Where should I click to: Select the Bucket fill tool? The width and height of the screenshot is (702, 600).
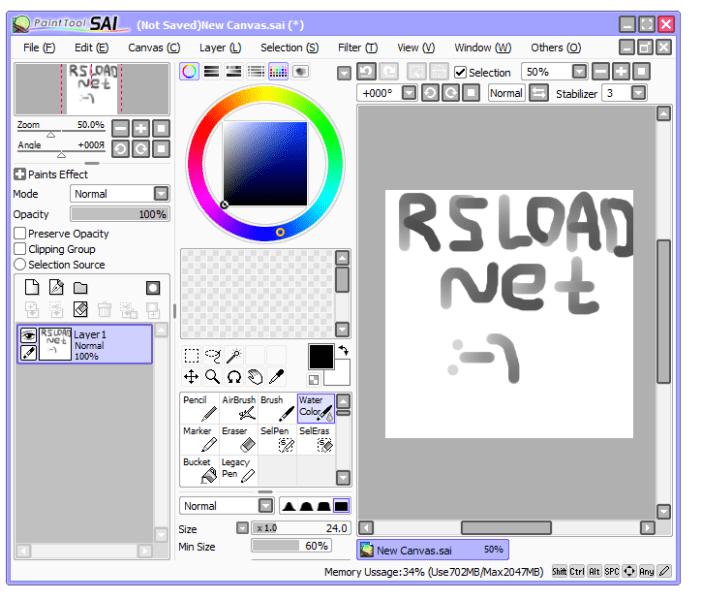[x=200, y=470]
